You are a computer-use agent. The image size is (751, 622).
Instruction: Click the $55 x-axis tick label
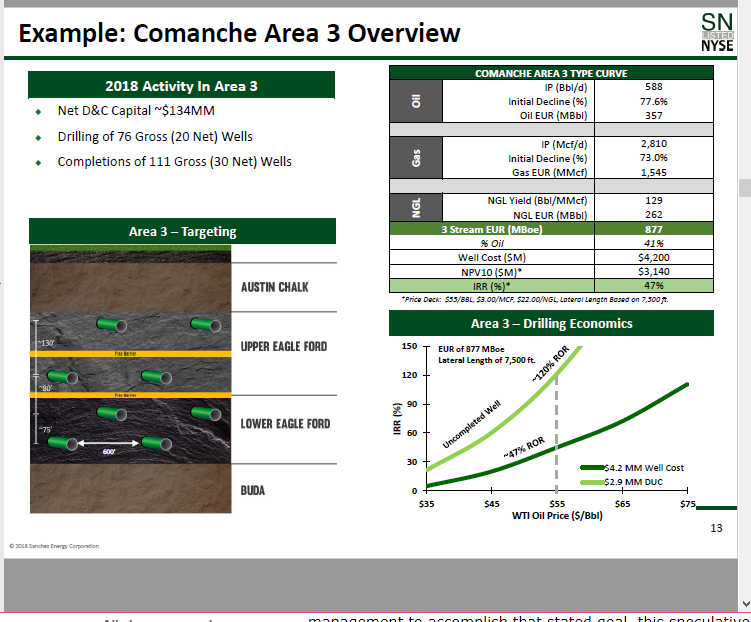pyautogui.click(x=557, y=504)
